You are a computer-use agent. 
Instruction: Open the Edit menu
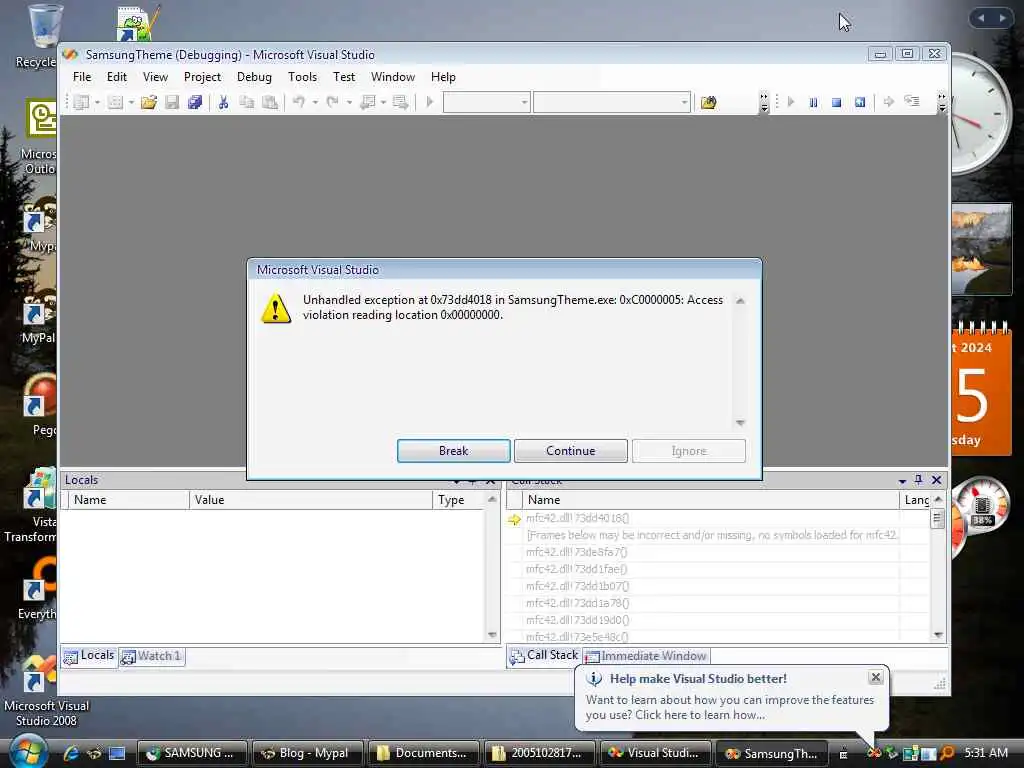(117, 77)
